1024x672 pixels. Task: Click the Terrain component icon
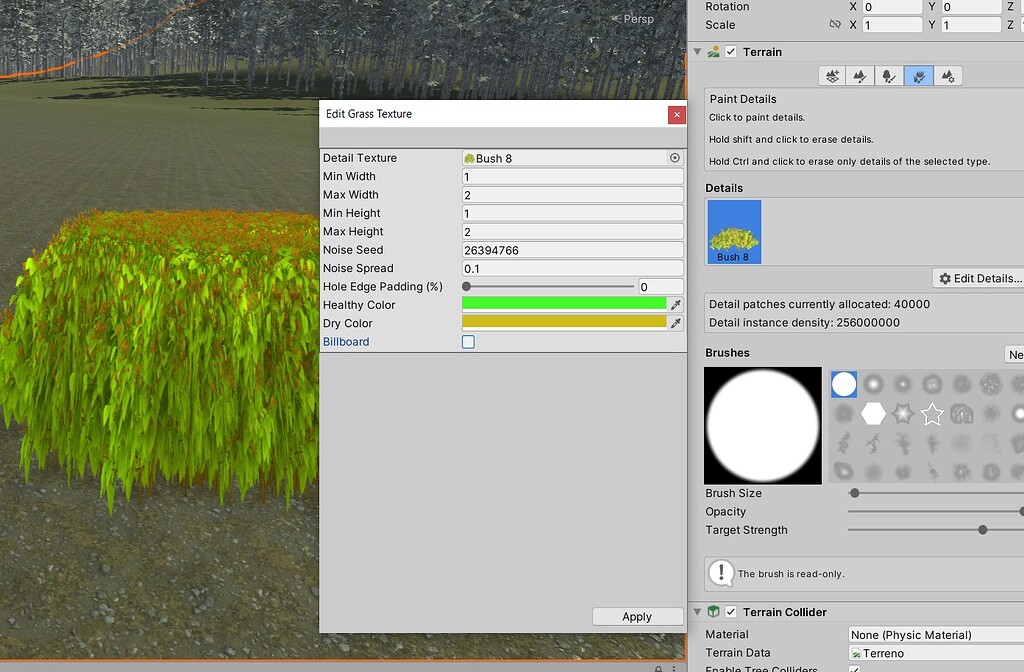[713, 51]
